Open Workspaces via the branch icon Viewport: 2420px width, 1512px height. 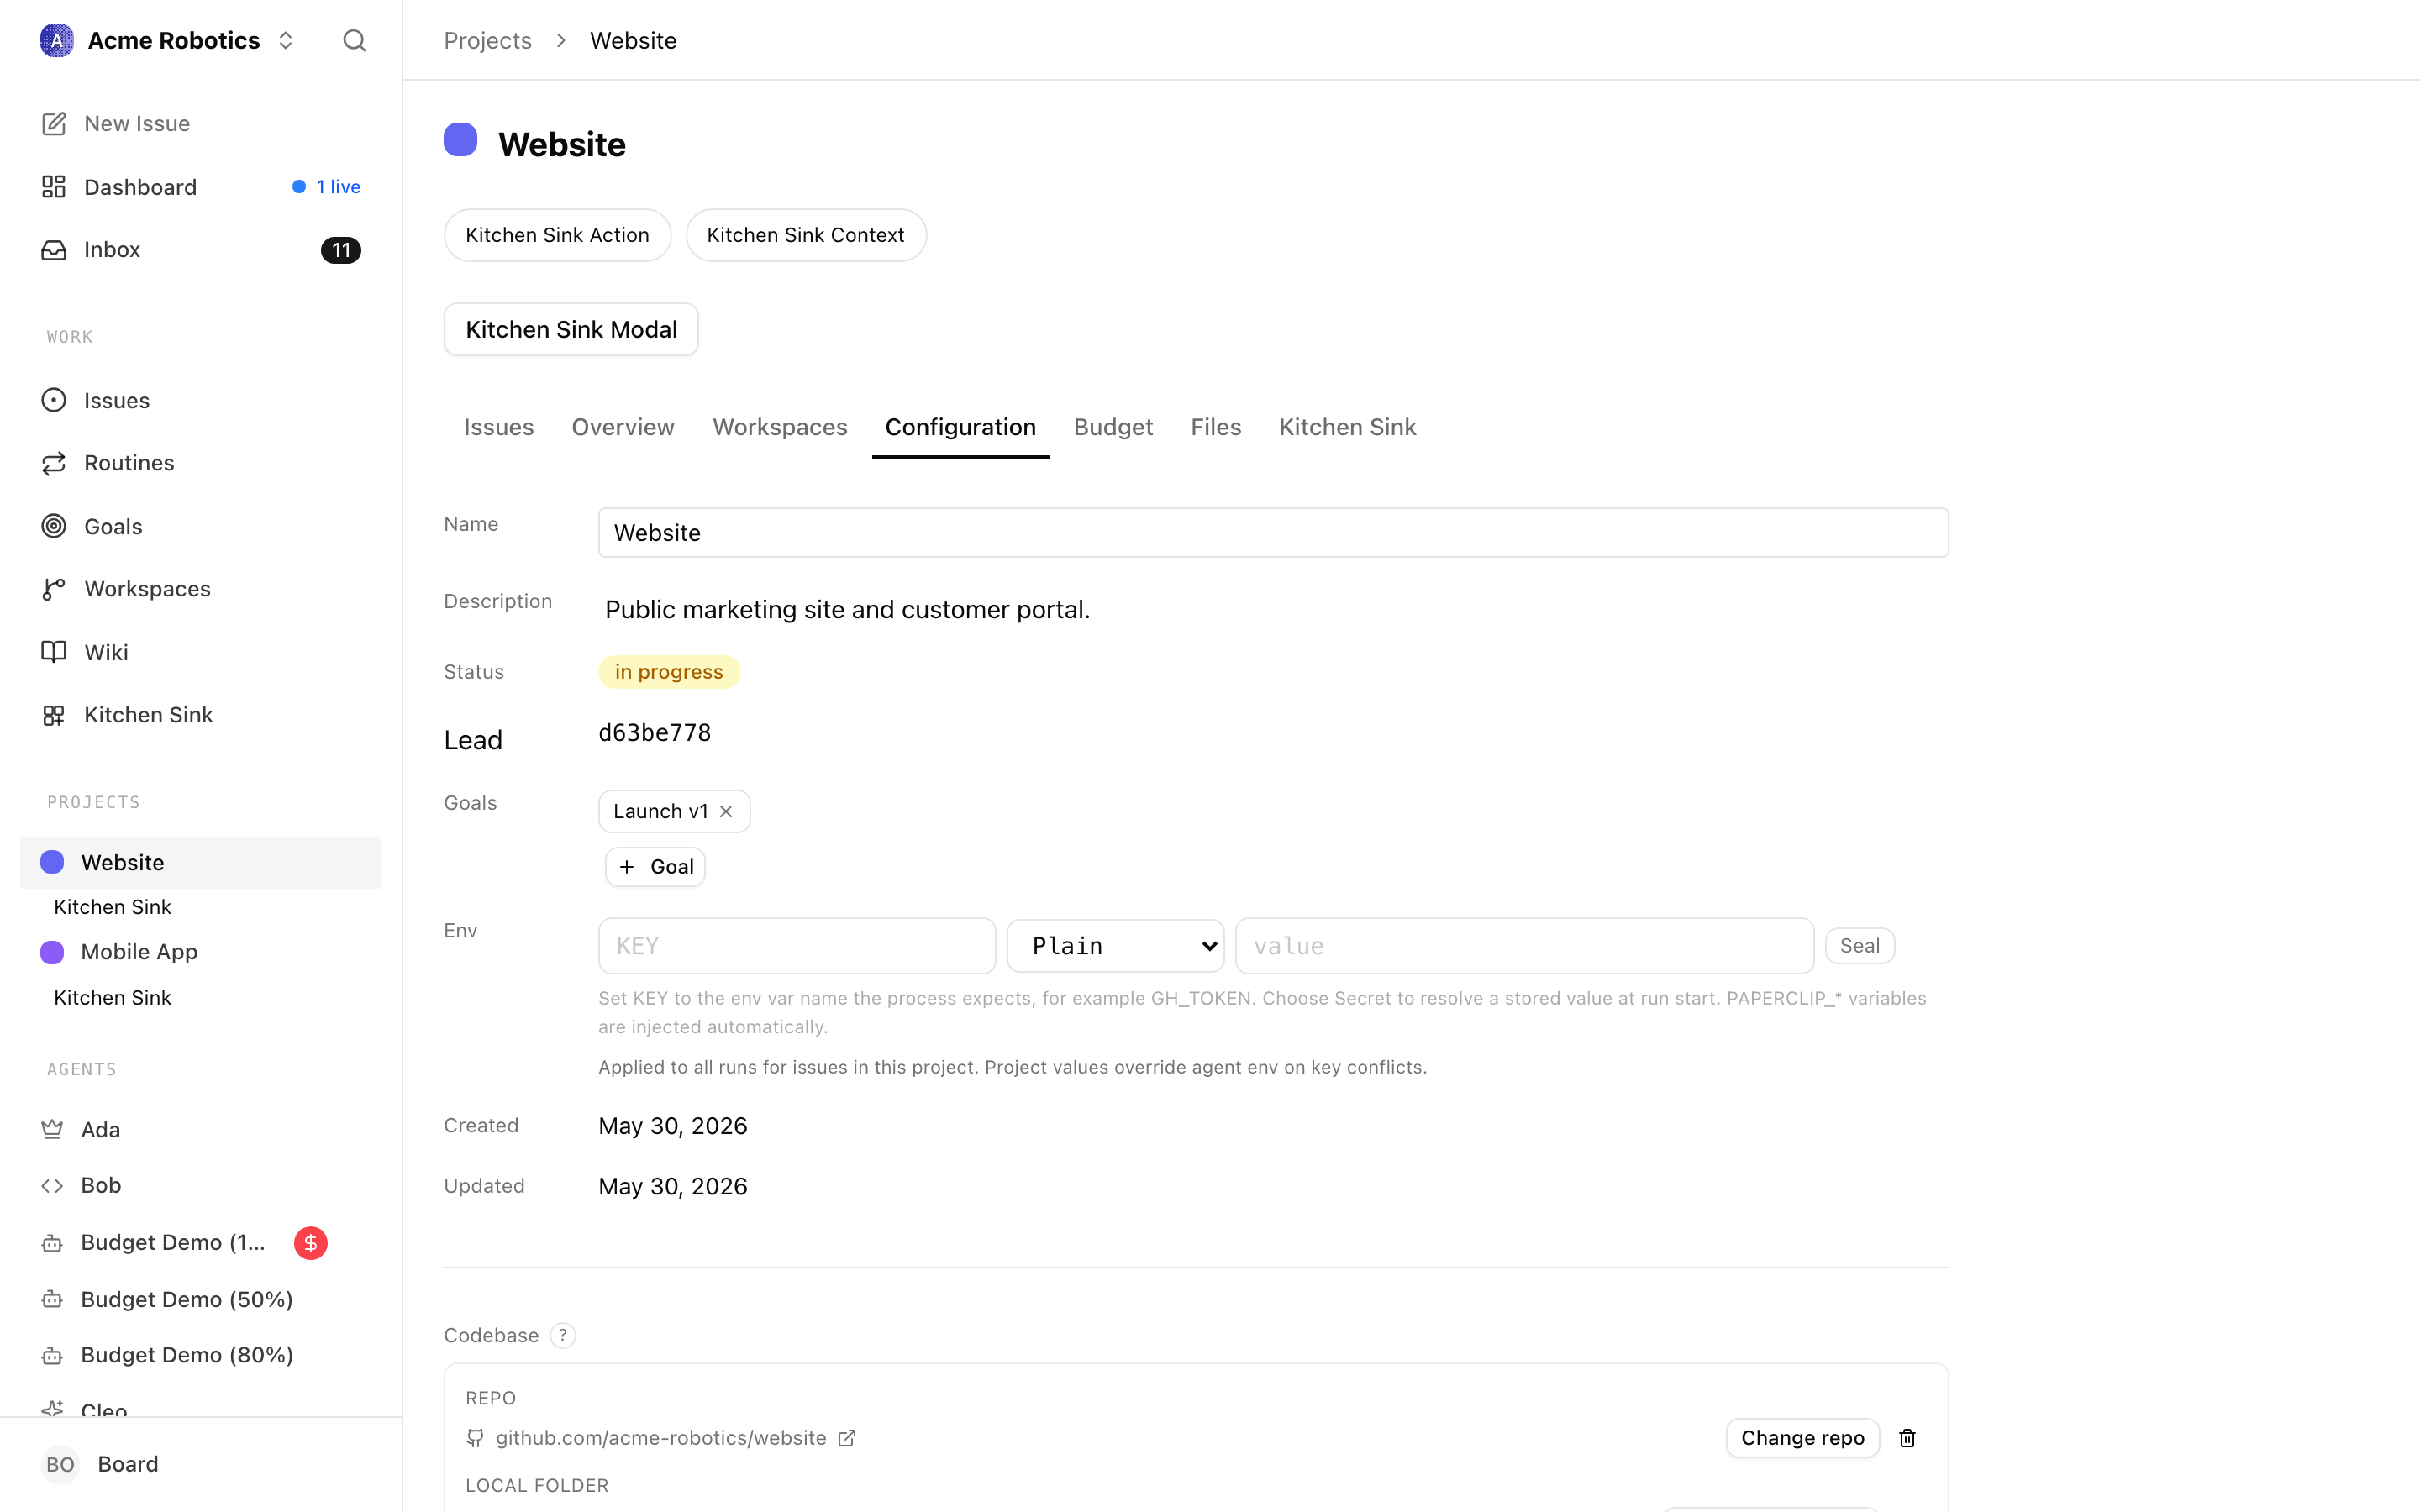pyautogui.click(x=54, y=589)
